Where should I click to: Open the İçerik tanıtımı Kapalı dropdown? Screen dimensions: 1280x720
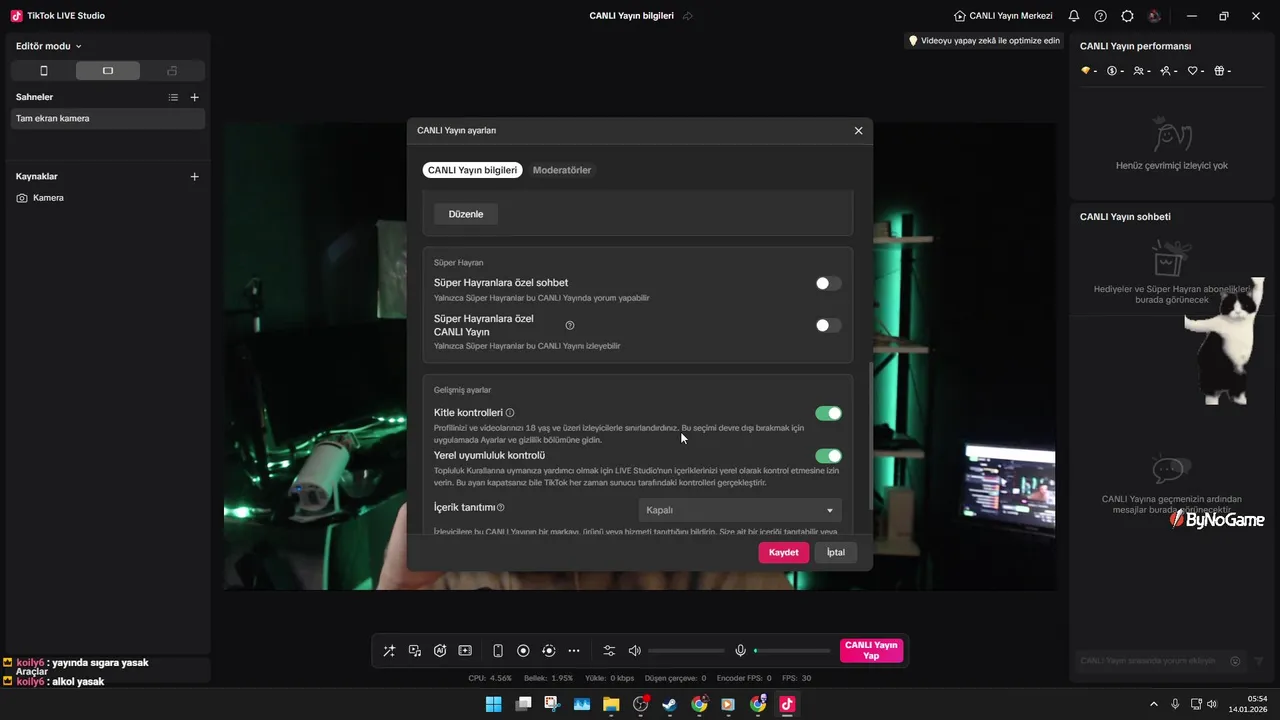[740, 510]
